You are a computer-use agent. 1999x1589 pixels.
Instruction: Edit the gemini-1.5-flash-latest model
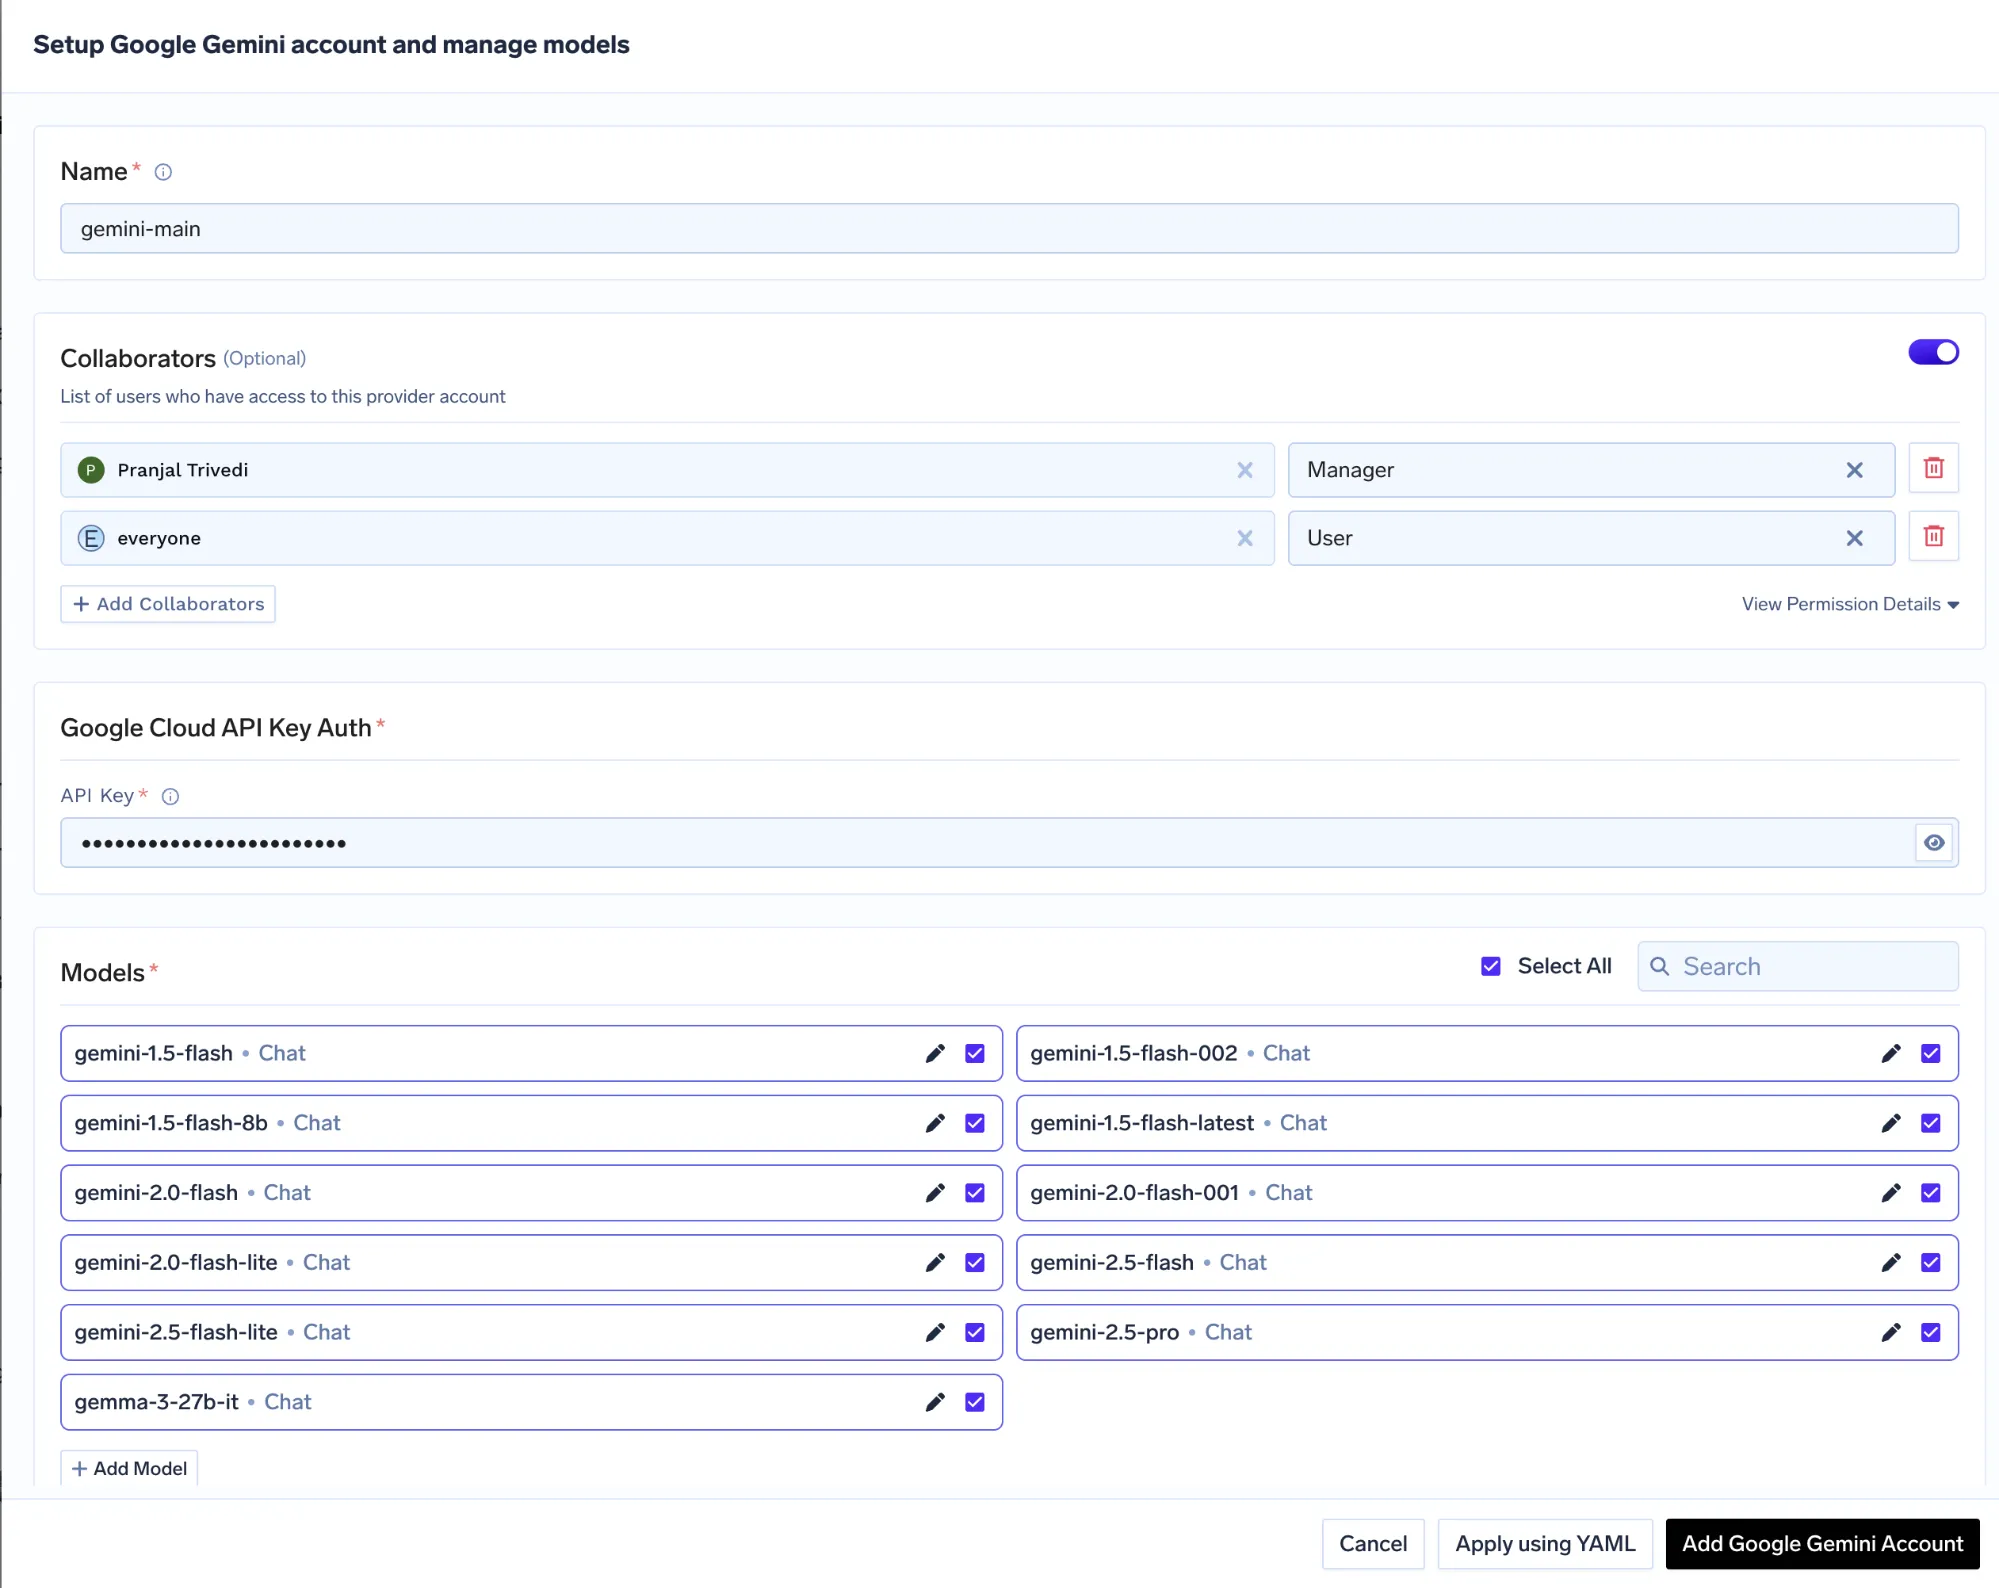coord(1891,1123)
